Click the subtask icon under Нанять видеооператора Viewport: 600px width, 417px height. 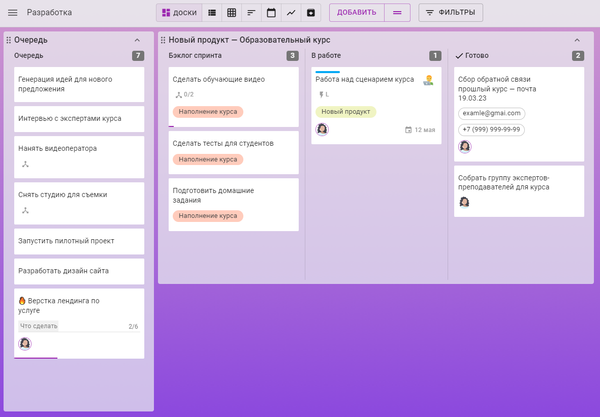tap(25, 164)
